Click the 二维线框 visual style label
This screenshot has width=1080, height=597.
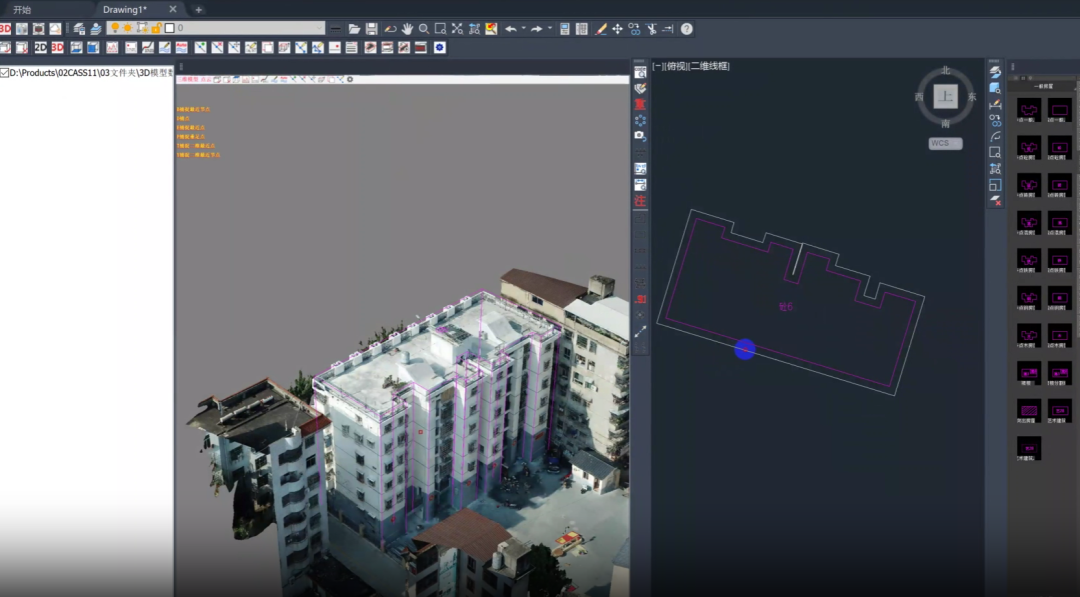[x=710, y=66]
